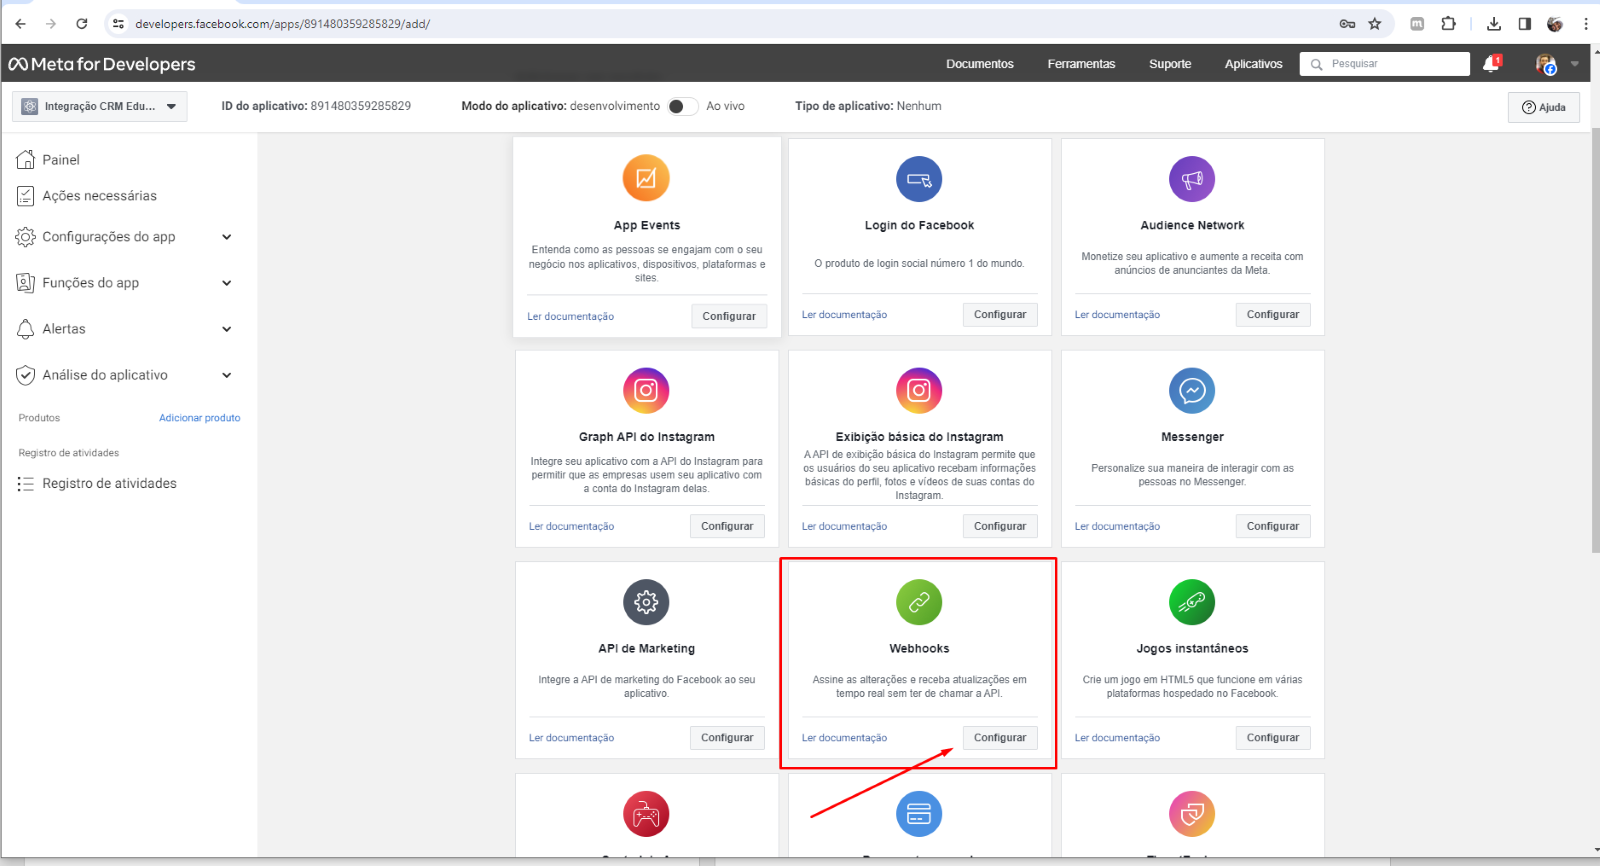Click Configurar on Login do Facebook card

point(1000,314)
